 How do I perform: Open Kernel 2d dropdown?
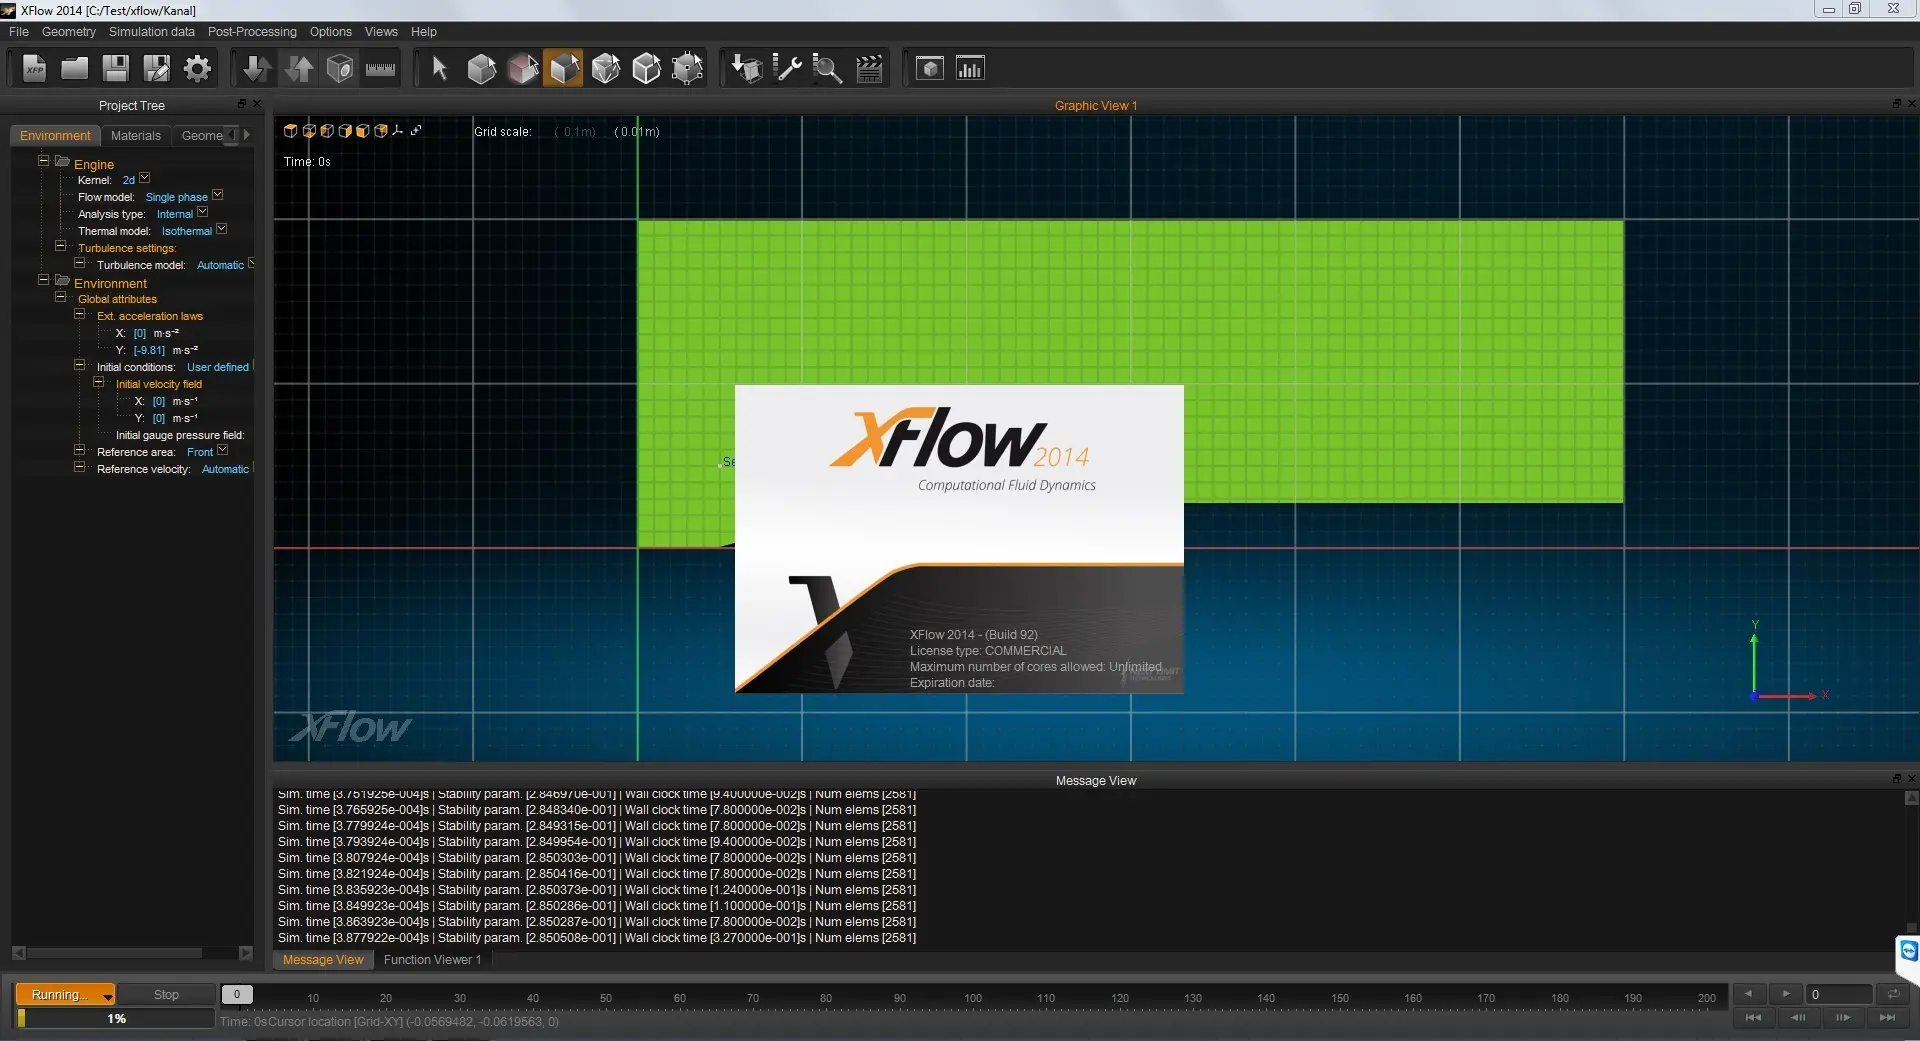point(144,179)
